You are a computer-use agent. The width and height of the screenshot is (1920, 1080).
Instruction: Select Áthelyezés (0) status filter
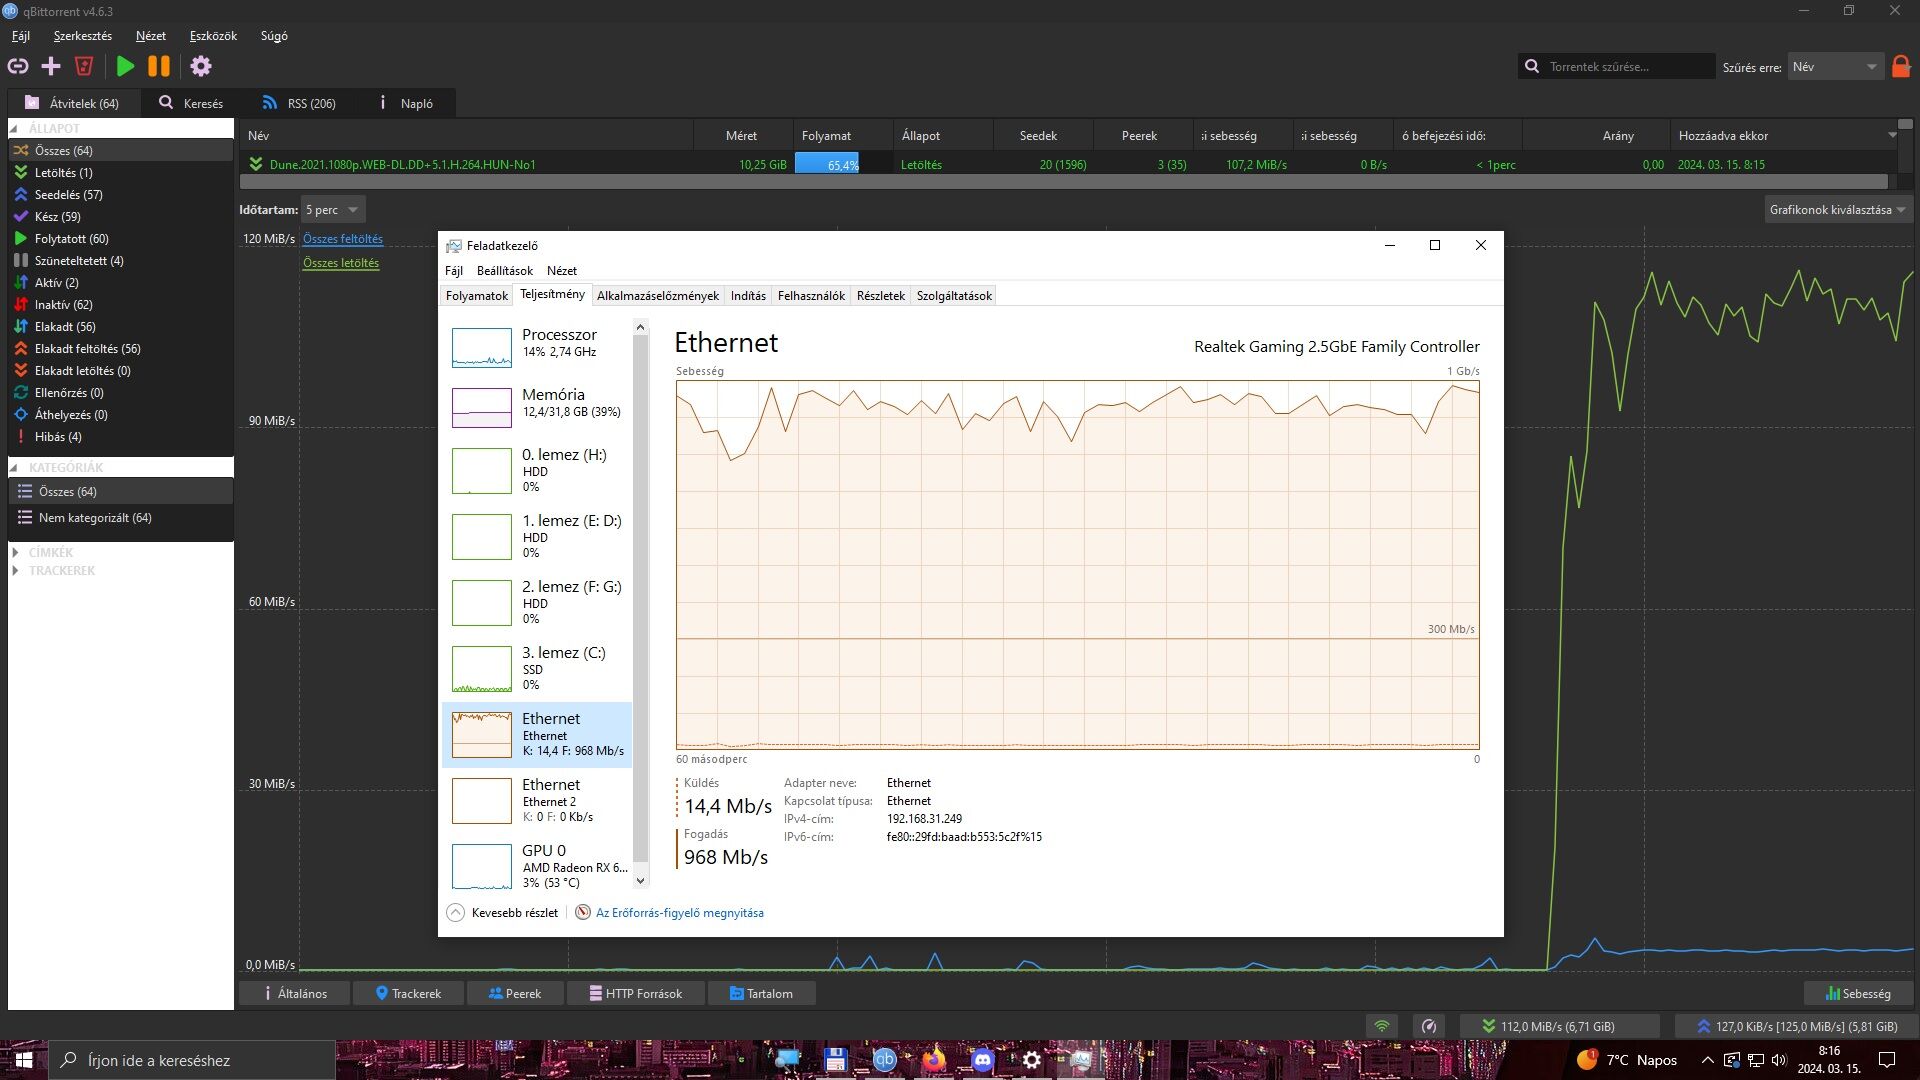click(120, 415)
